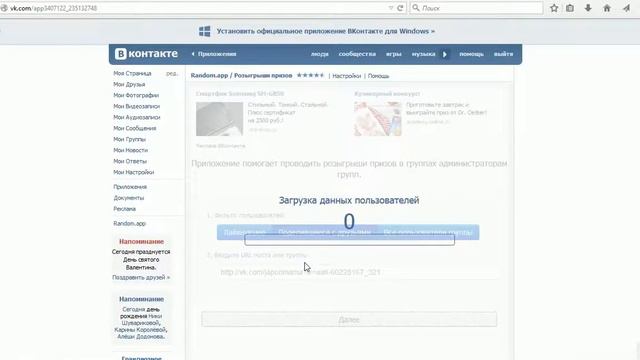
Task: Select the rightmost user filter button
Action: (428, 232)
